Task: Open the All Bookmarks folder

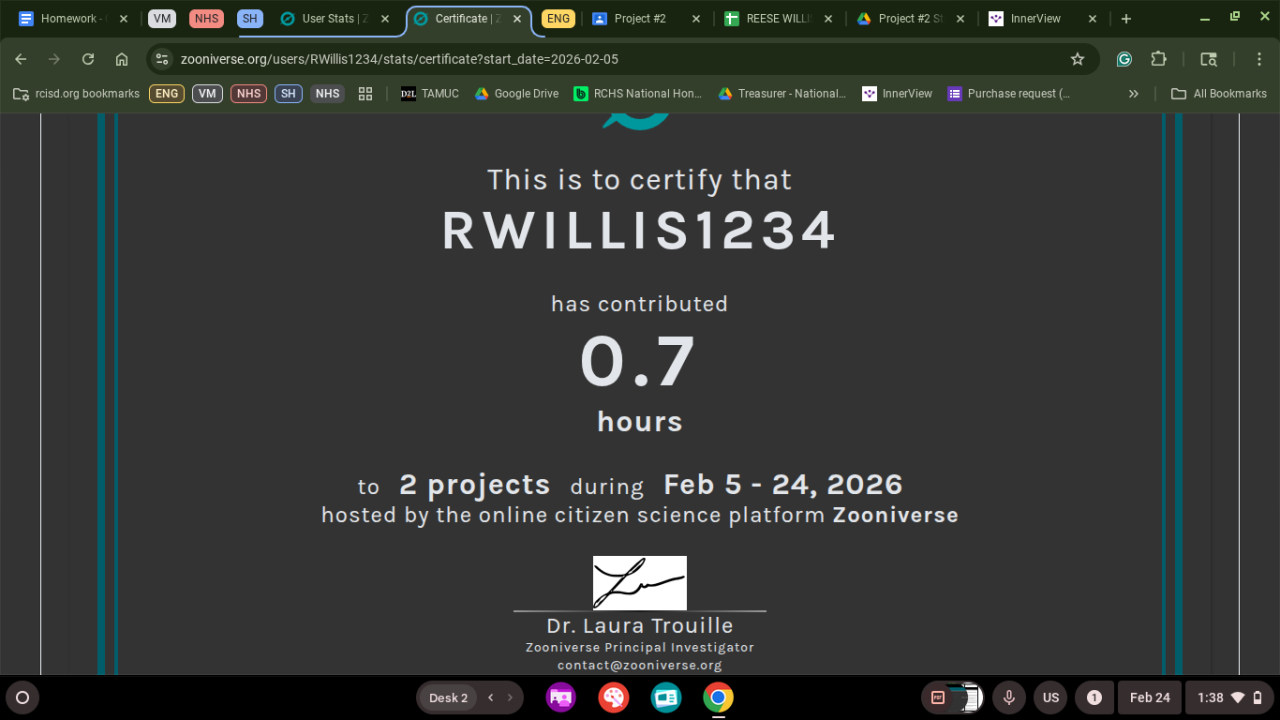Action: point(1219,93)
